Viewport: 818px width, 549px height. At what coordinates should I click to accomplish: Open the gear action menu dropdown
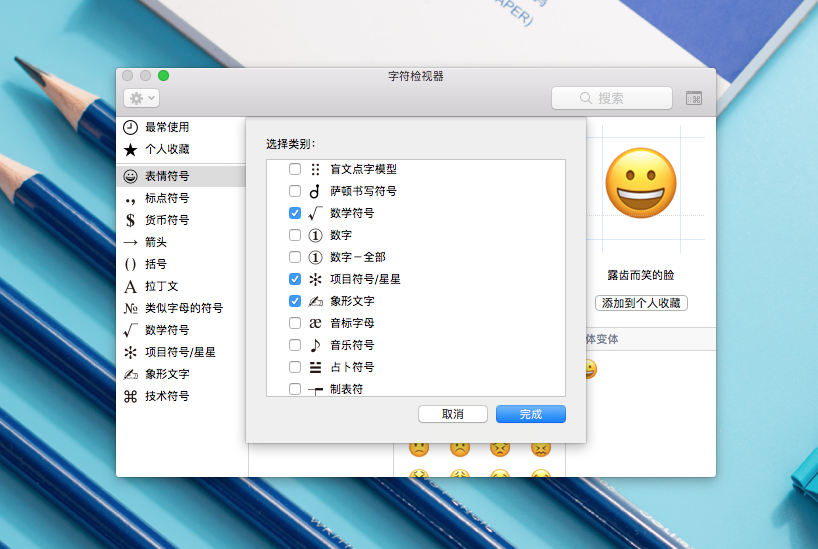[x=141, y=98]
